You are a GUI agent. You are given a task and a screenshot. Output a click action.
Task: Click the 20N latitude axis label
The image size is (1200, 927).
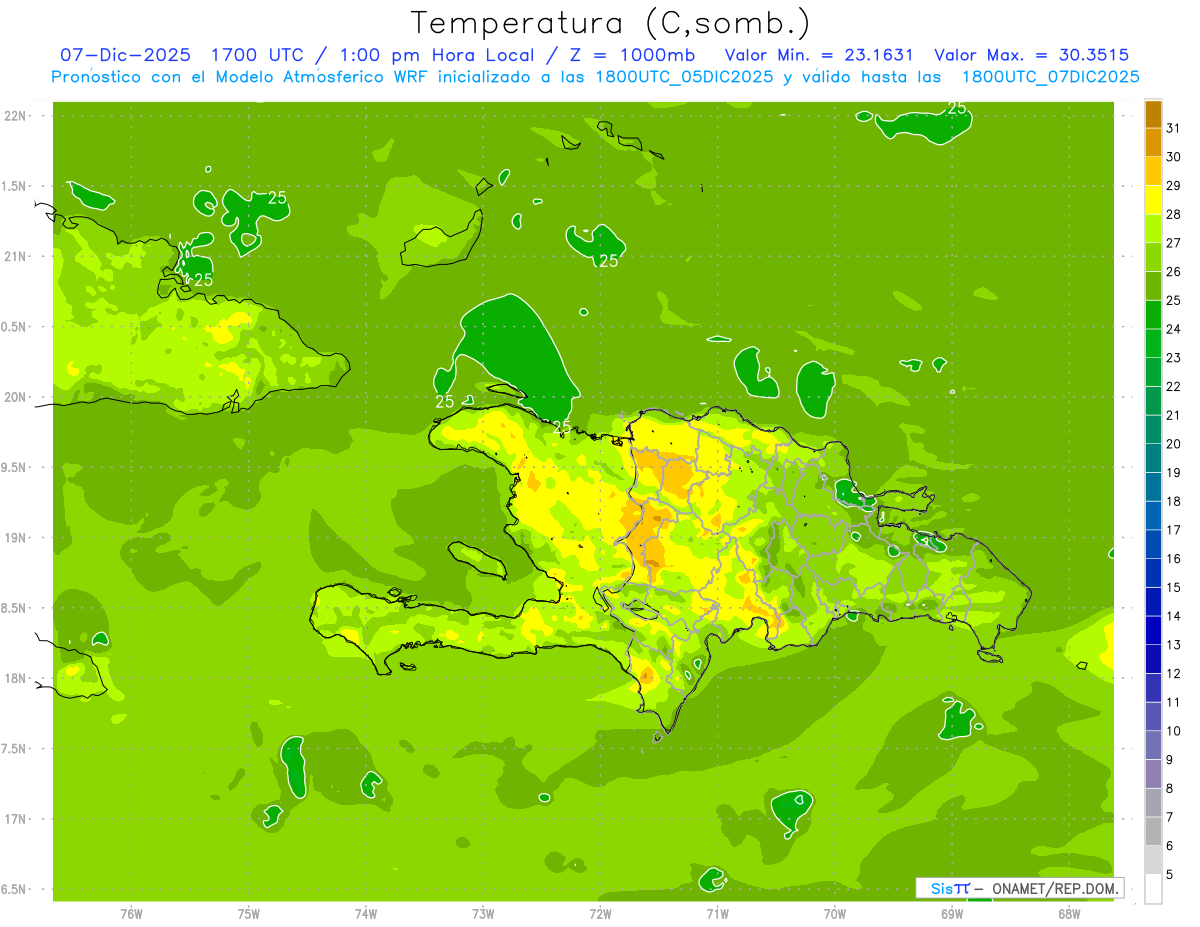(17, 397)
